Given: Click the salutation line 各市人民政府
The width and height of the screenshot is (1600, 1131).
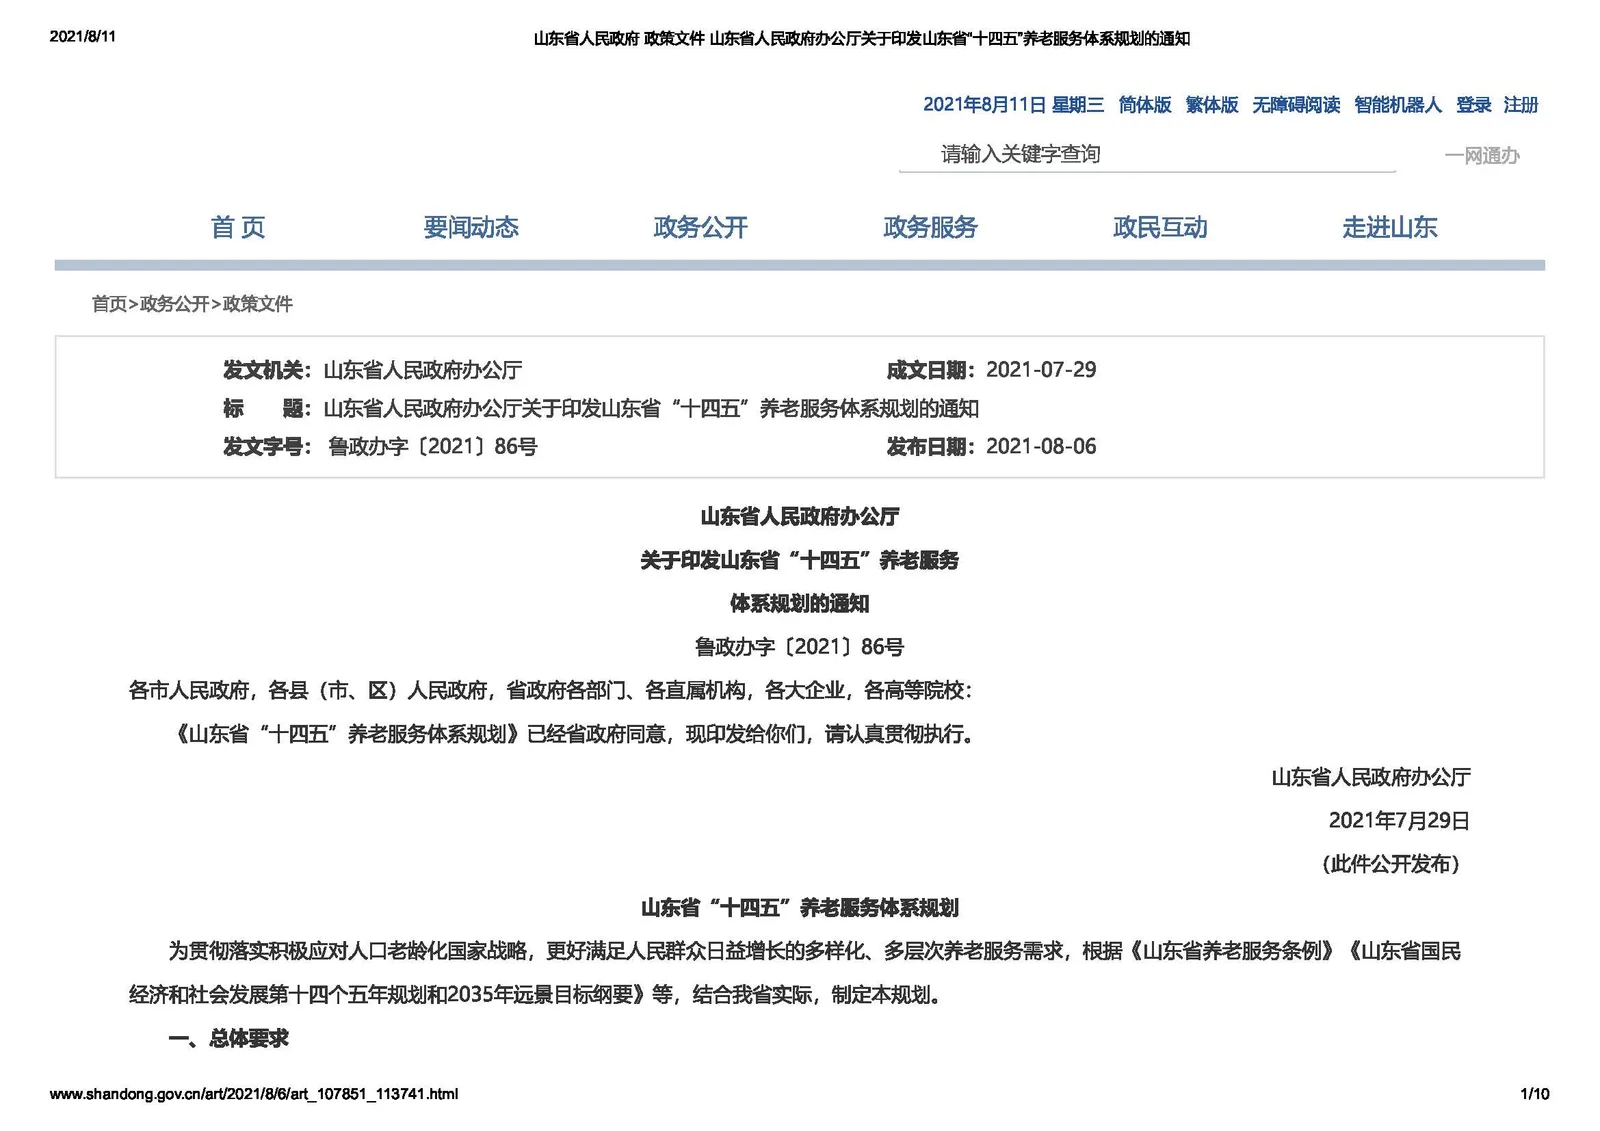Looking at the screenshot, I should [550, 690].
